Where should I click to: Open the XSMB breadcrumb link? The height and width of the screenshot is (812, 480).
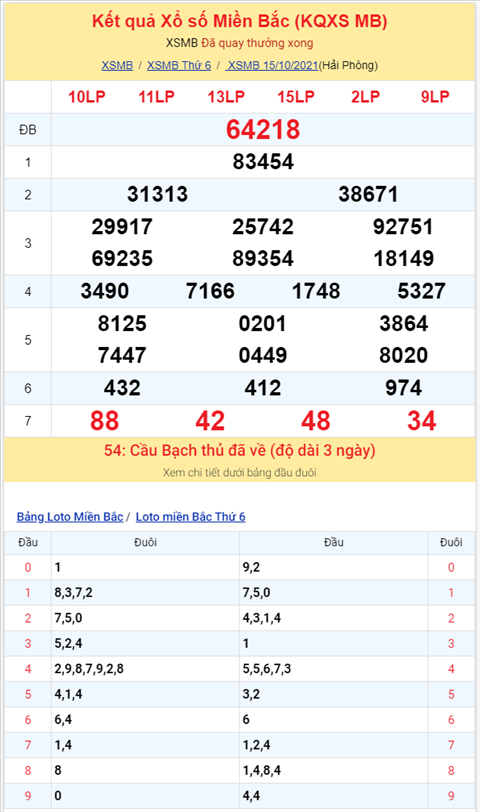coord(117,66)
